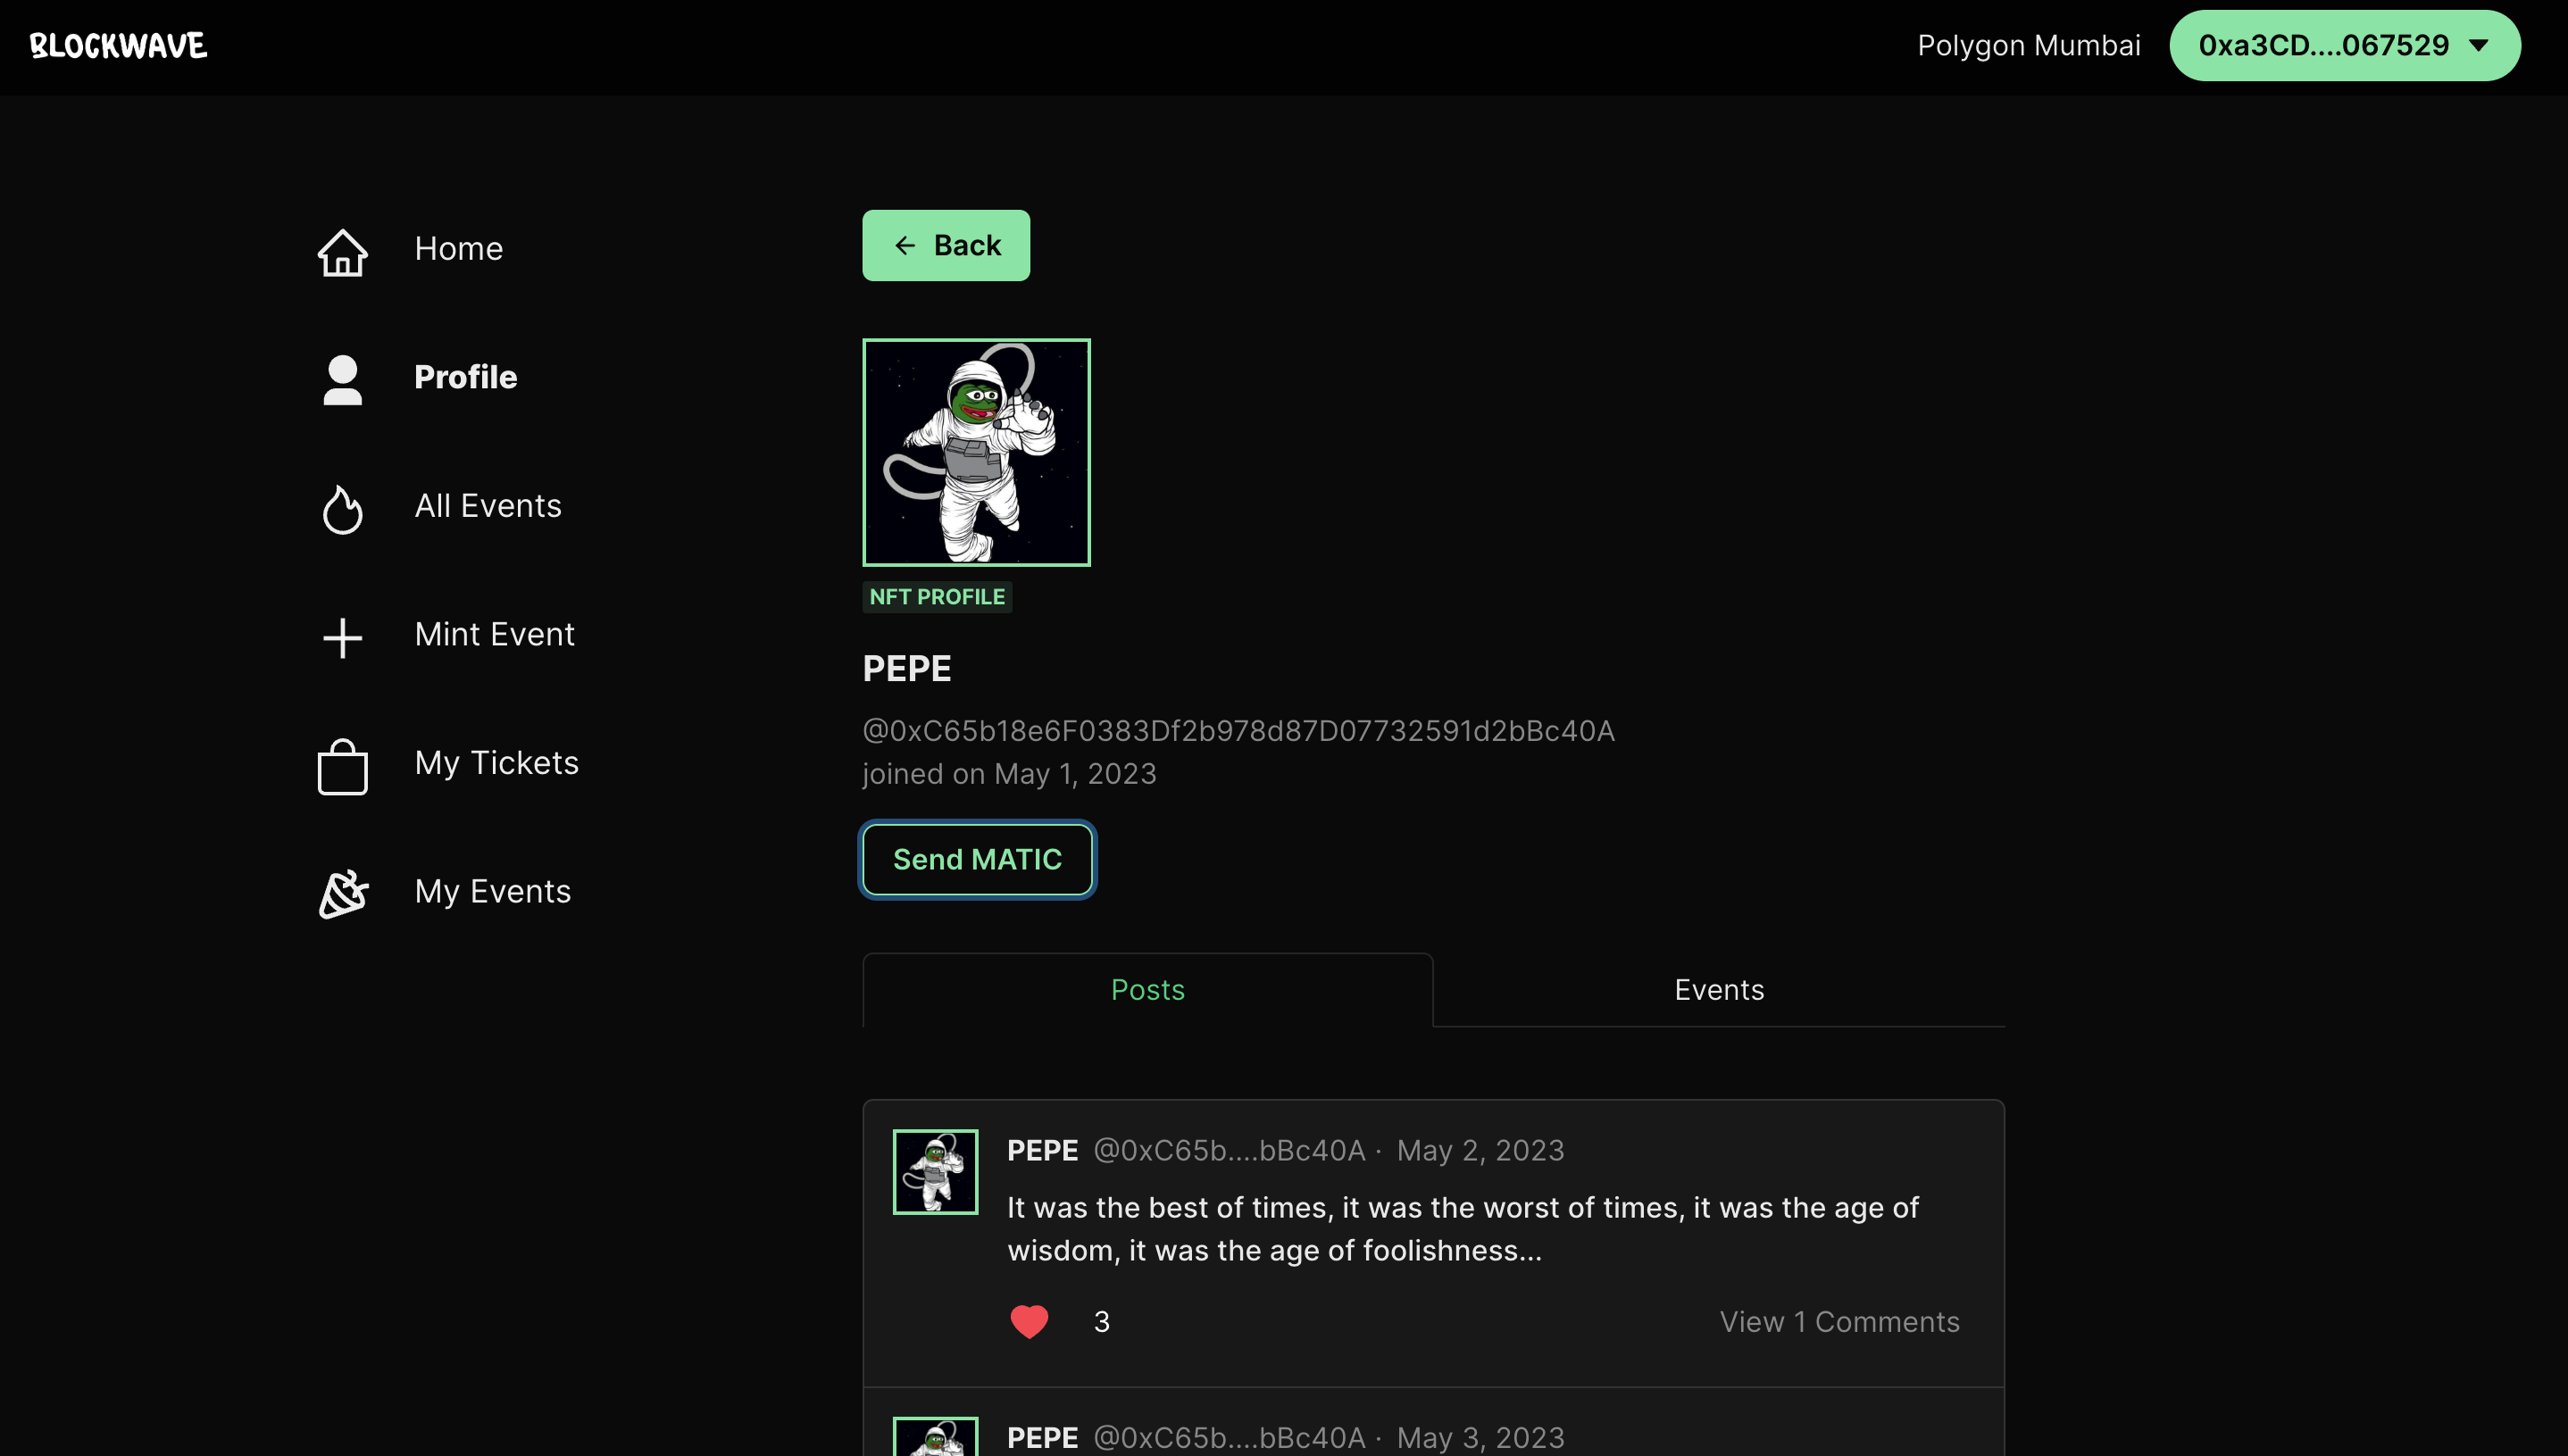Click the Mint Event plus icon

coord(342,637)
